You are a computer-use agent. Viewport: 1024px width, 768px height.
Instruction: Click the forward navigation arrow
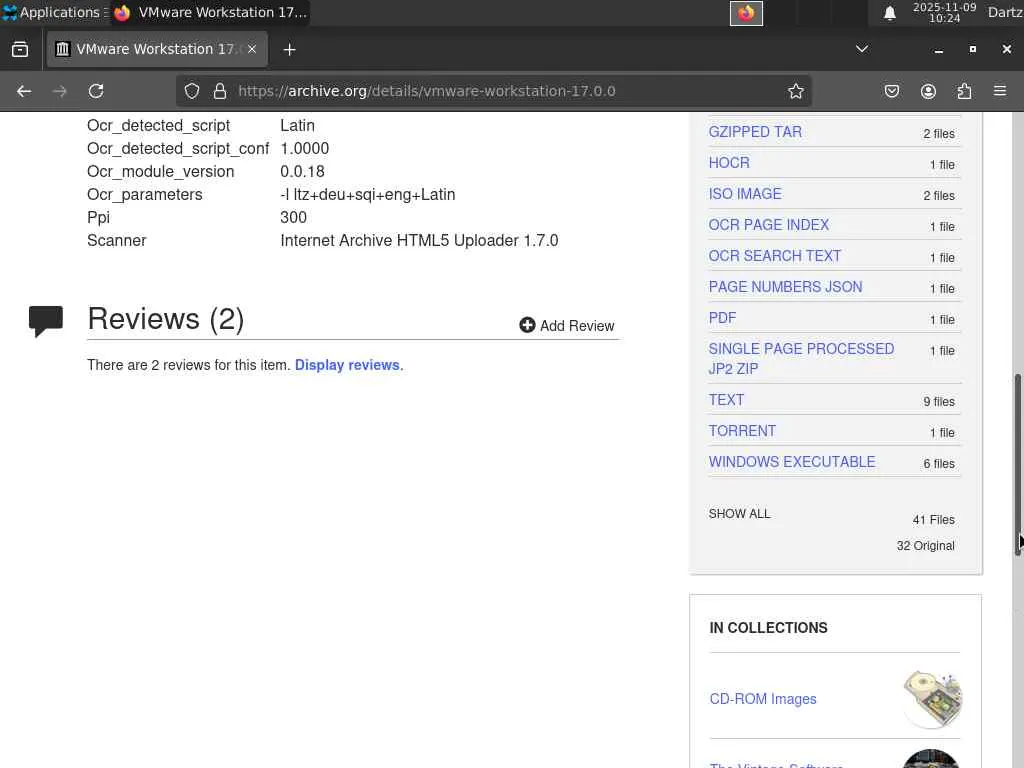tap(59, 91)
